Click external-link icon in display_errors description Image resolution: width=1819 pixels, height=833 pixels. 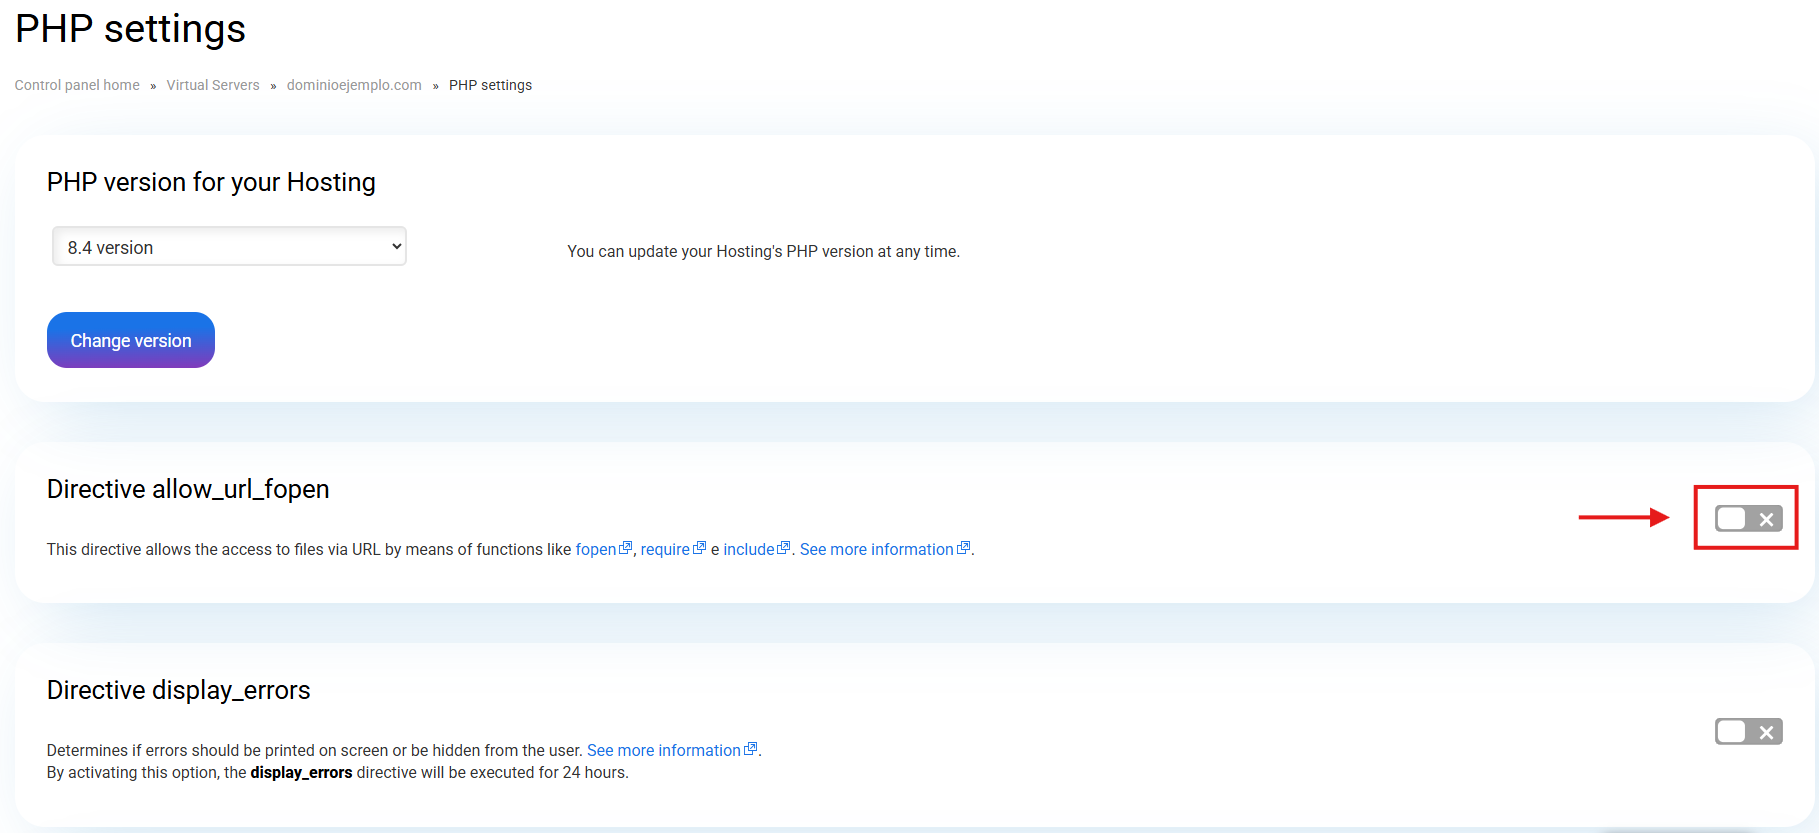pyautogui.click(x=751, y=749)
